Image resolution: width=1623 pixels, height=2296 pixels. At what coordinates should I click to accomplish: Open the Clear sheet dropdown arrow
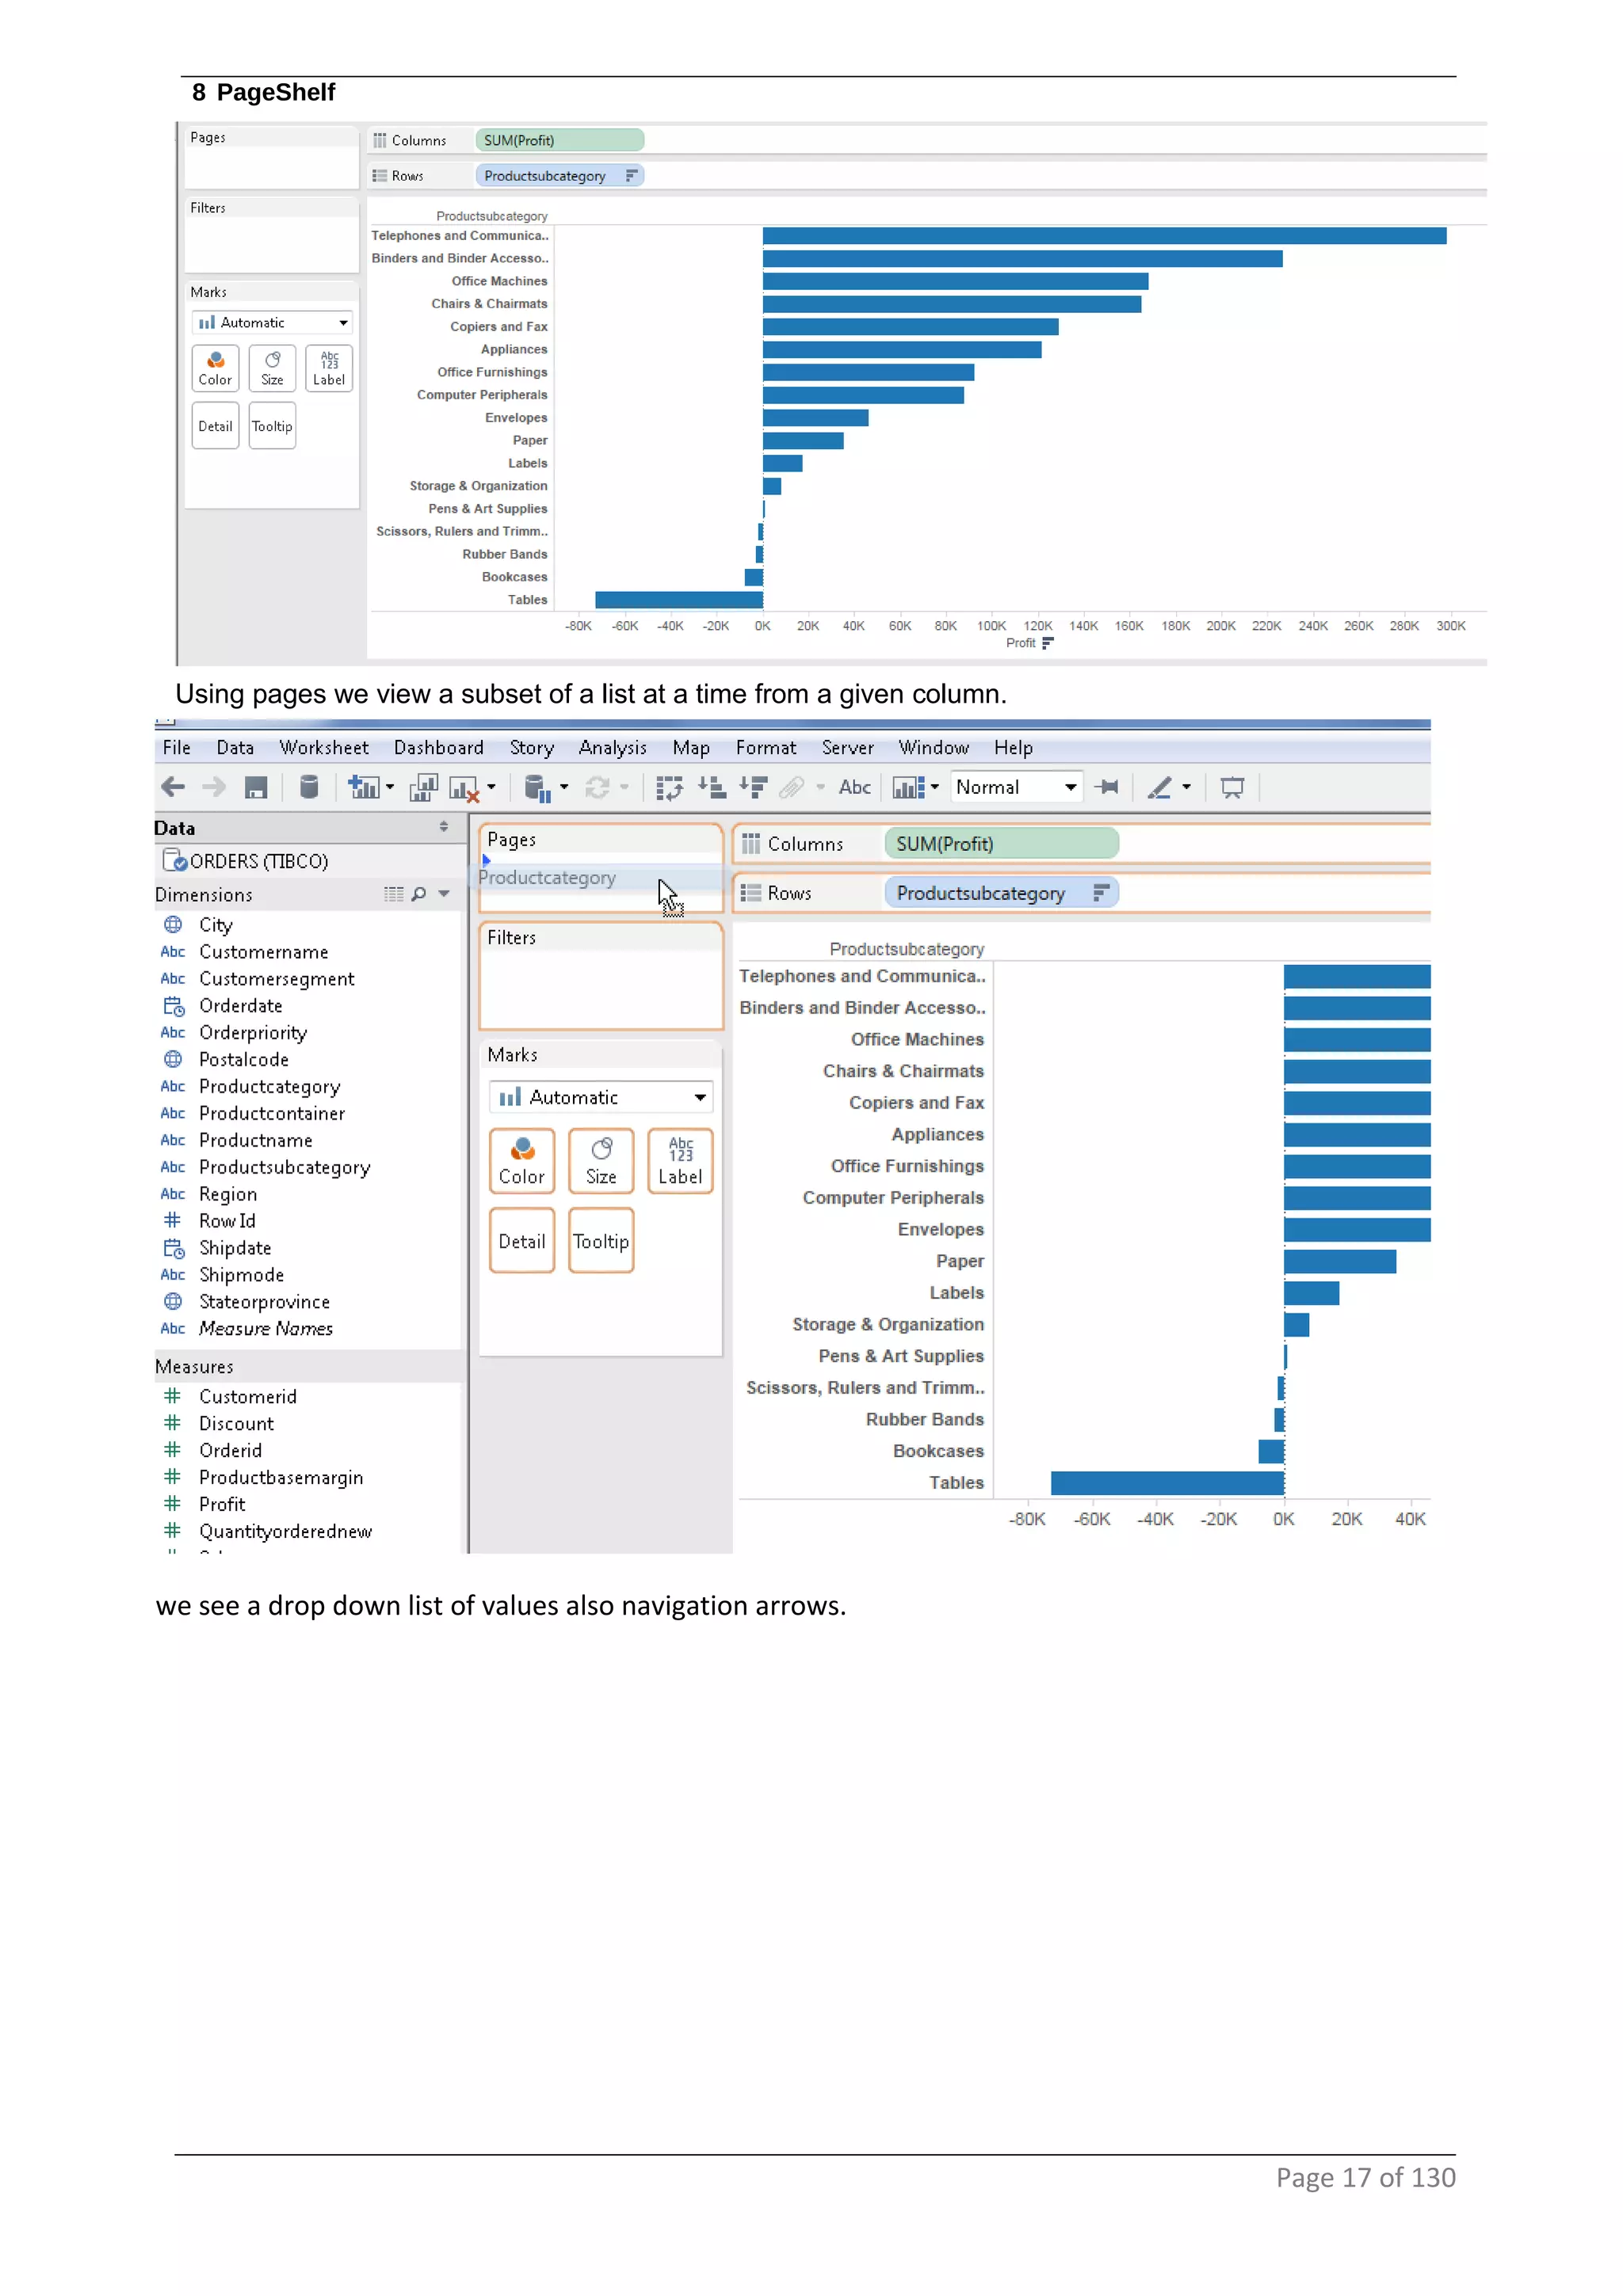pos(491,787)
